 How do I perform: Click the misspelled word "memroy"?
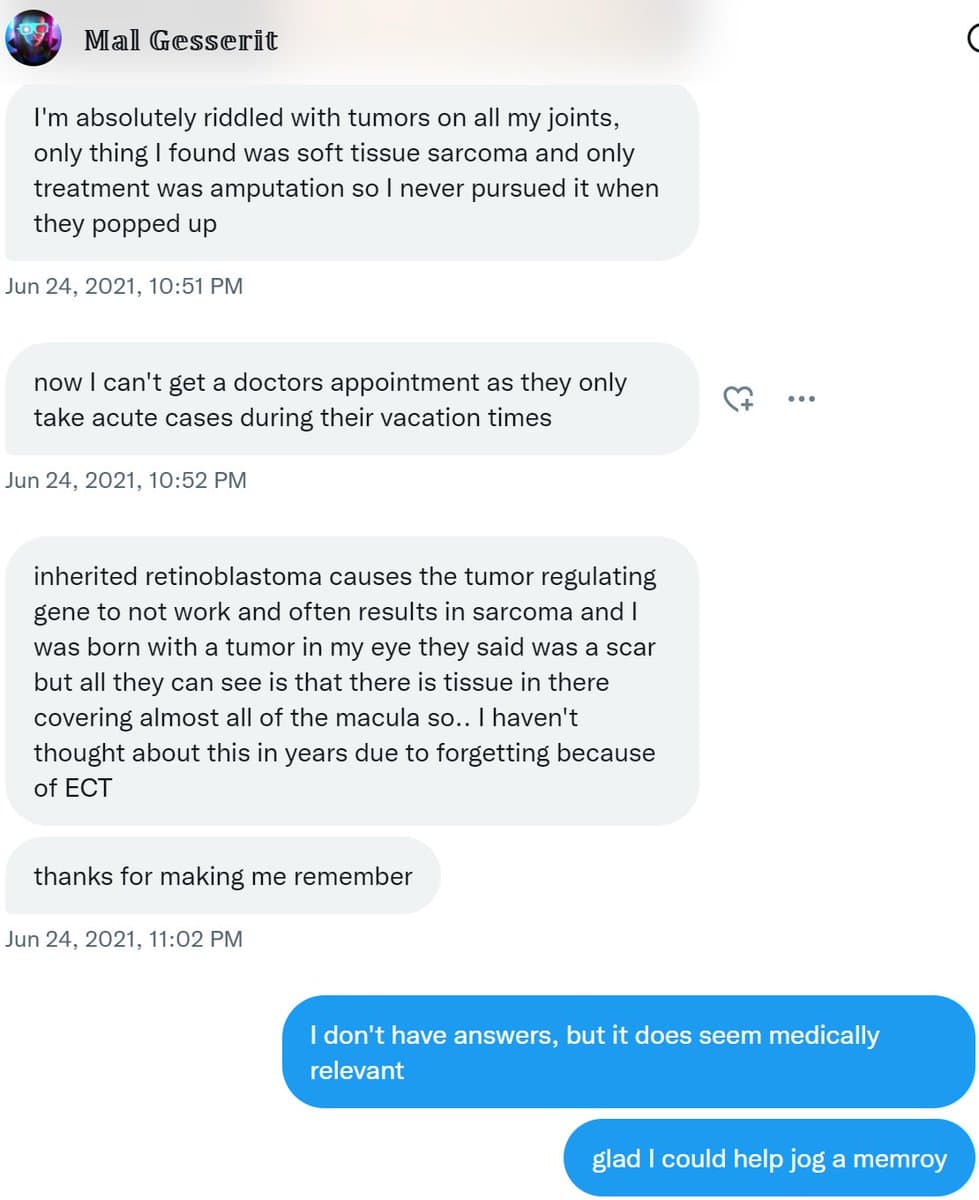coord(900,1159)
